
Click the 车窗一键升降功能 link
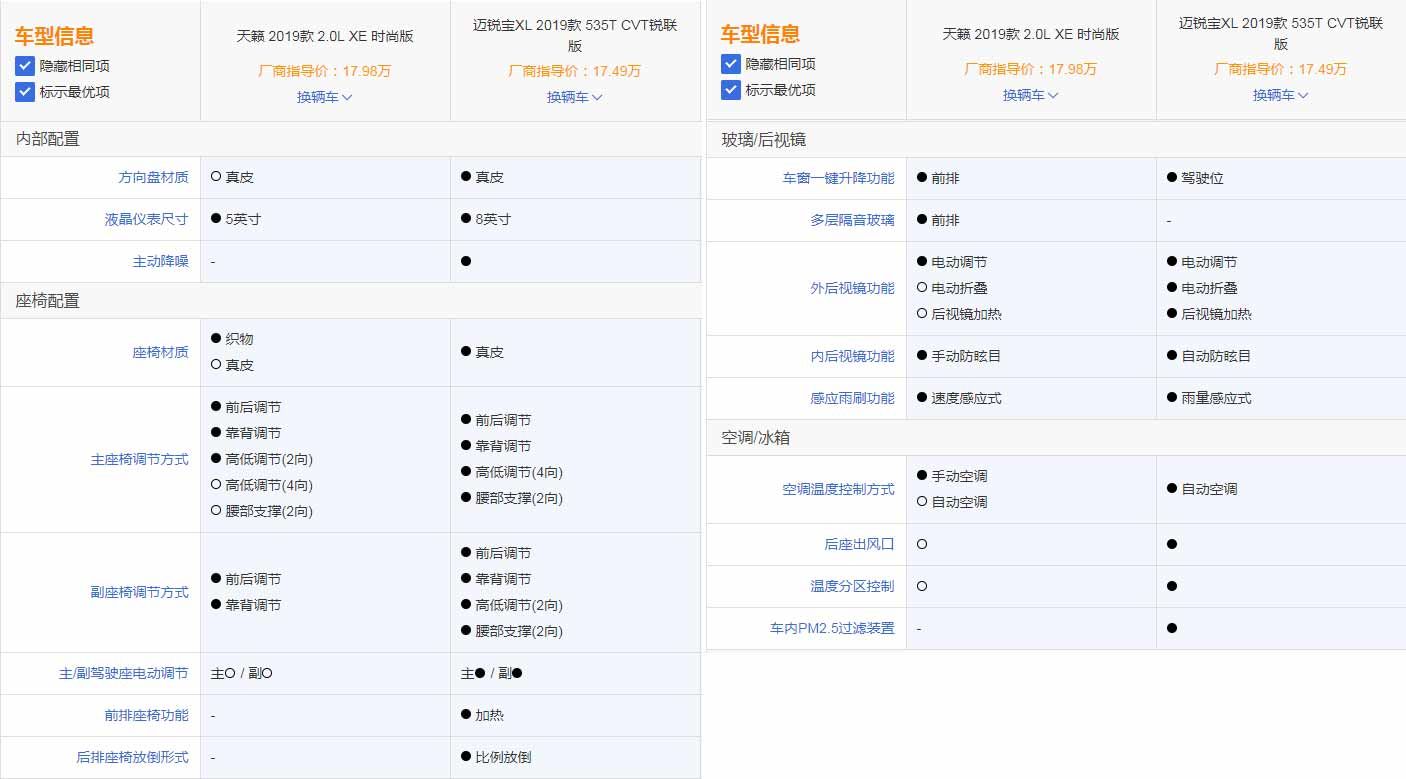coord(838,178)
